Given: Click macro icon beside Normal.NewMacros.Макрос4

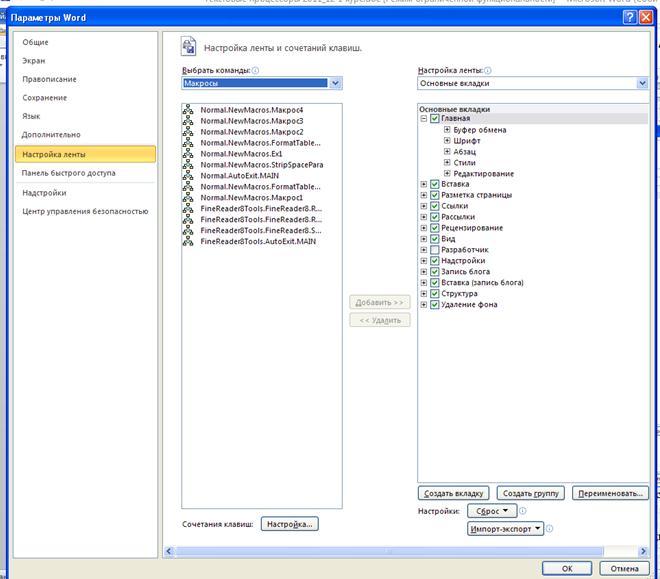Looking at the screenshot, I should pos(188,110).
